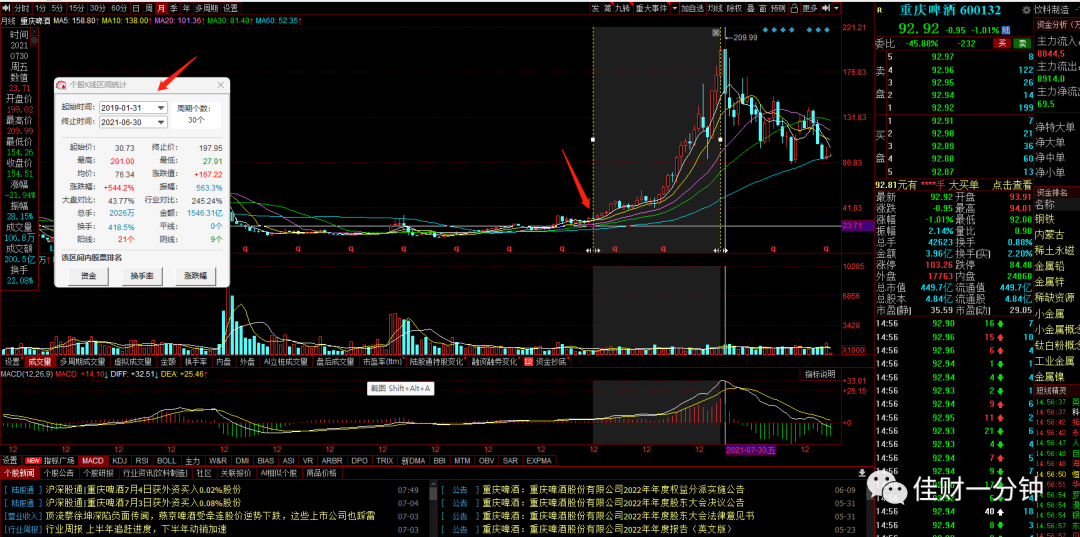This screenshot has height=537, width=1080.
Task: Open the end date dropdown 2021-06-30
Action: tap(161, 122)
